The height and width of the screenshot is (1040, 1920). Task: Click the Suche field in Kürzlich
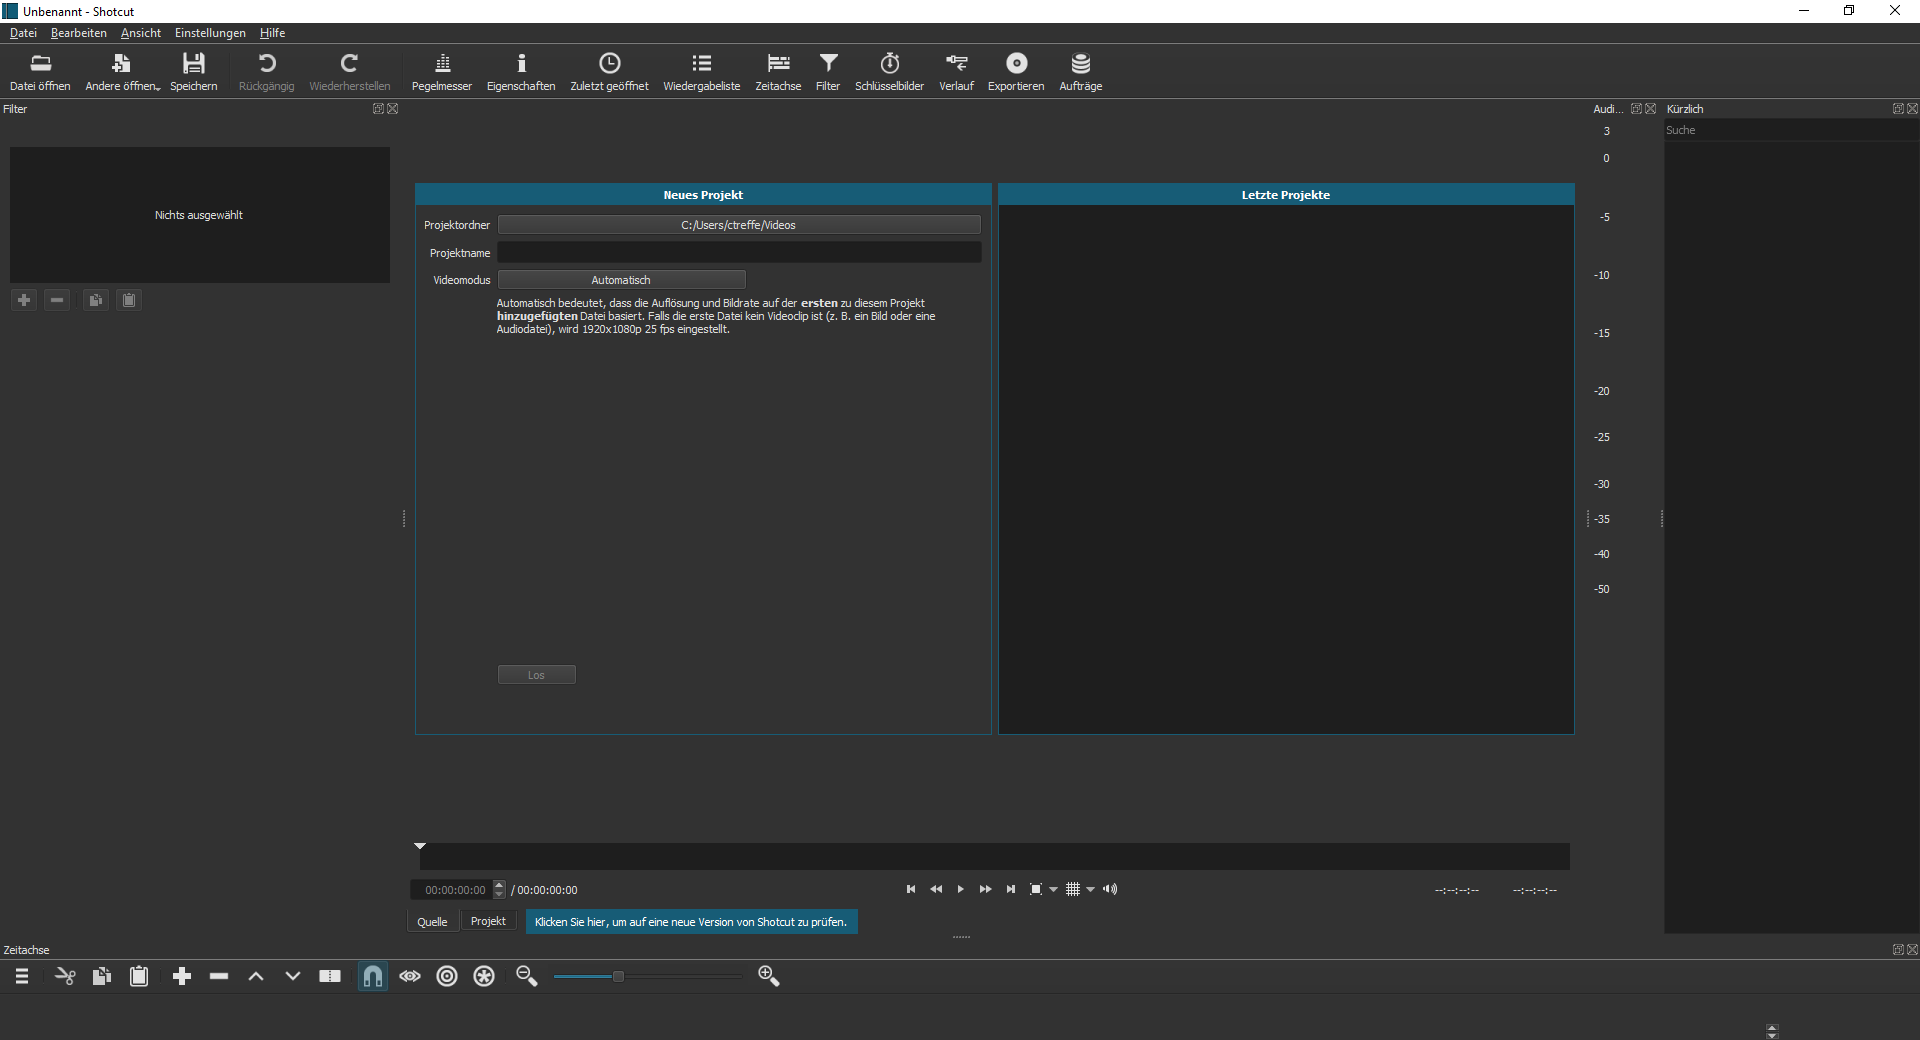click(x=1790, y=130)
